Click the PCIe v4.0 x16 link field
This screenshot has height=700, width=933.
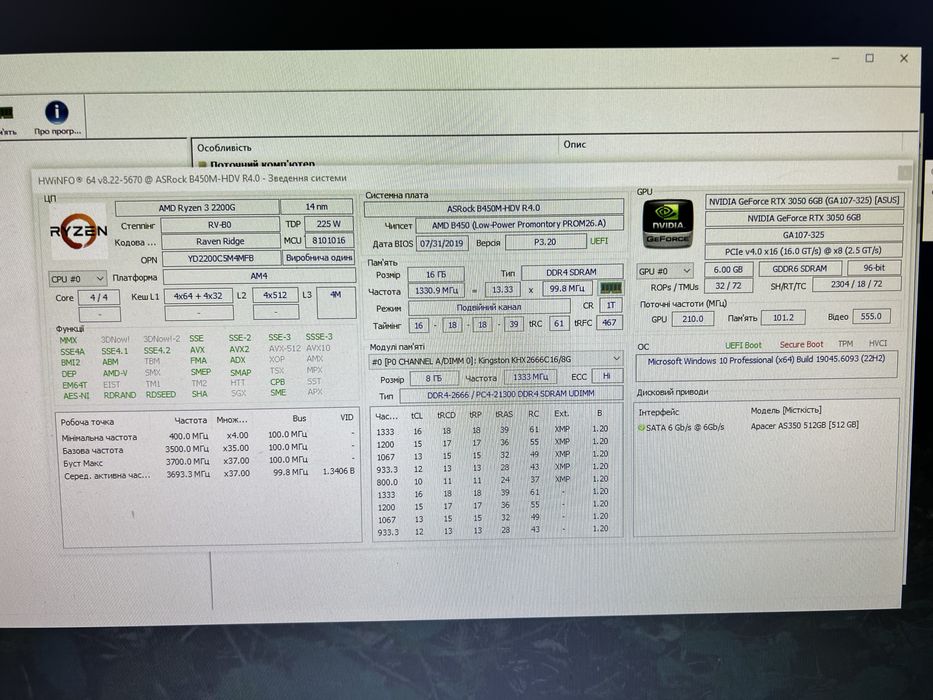click(x=803, y=251)
